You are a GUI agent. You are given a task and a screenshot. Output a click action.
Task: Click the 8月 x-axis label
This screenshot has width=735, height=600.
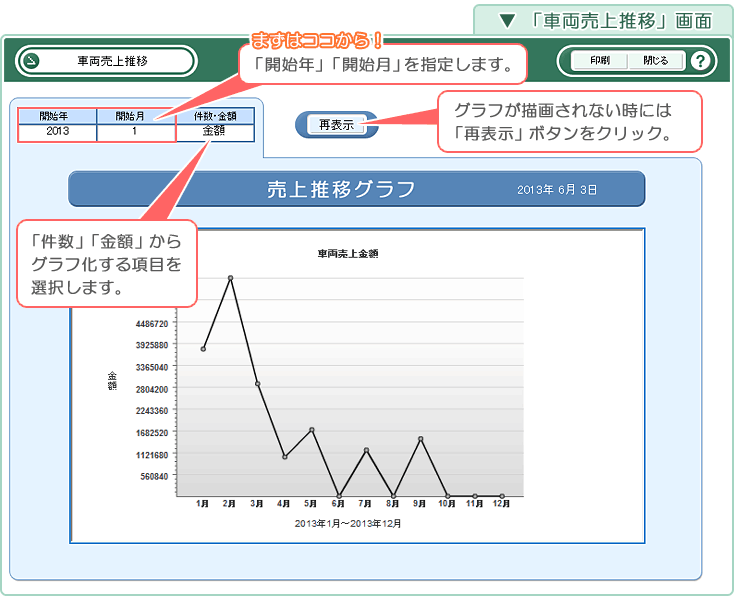tap(392, 503)
